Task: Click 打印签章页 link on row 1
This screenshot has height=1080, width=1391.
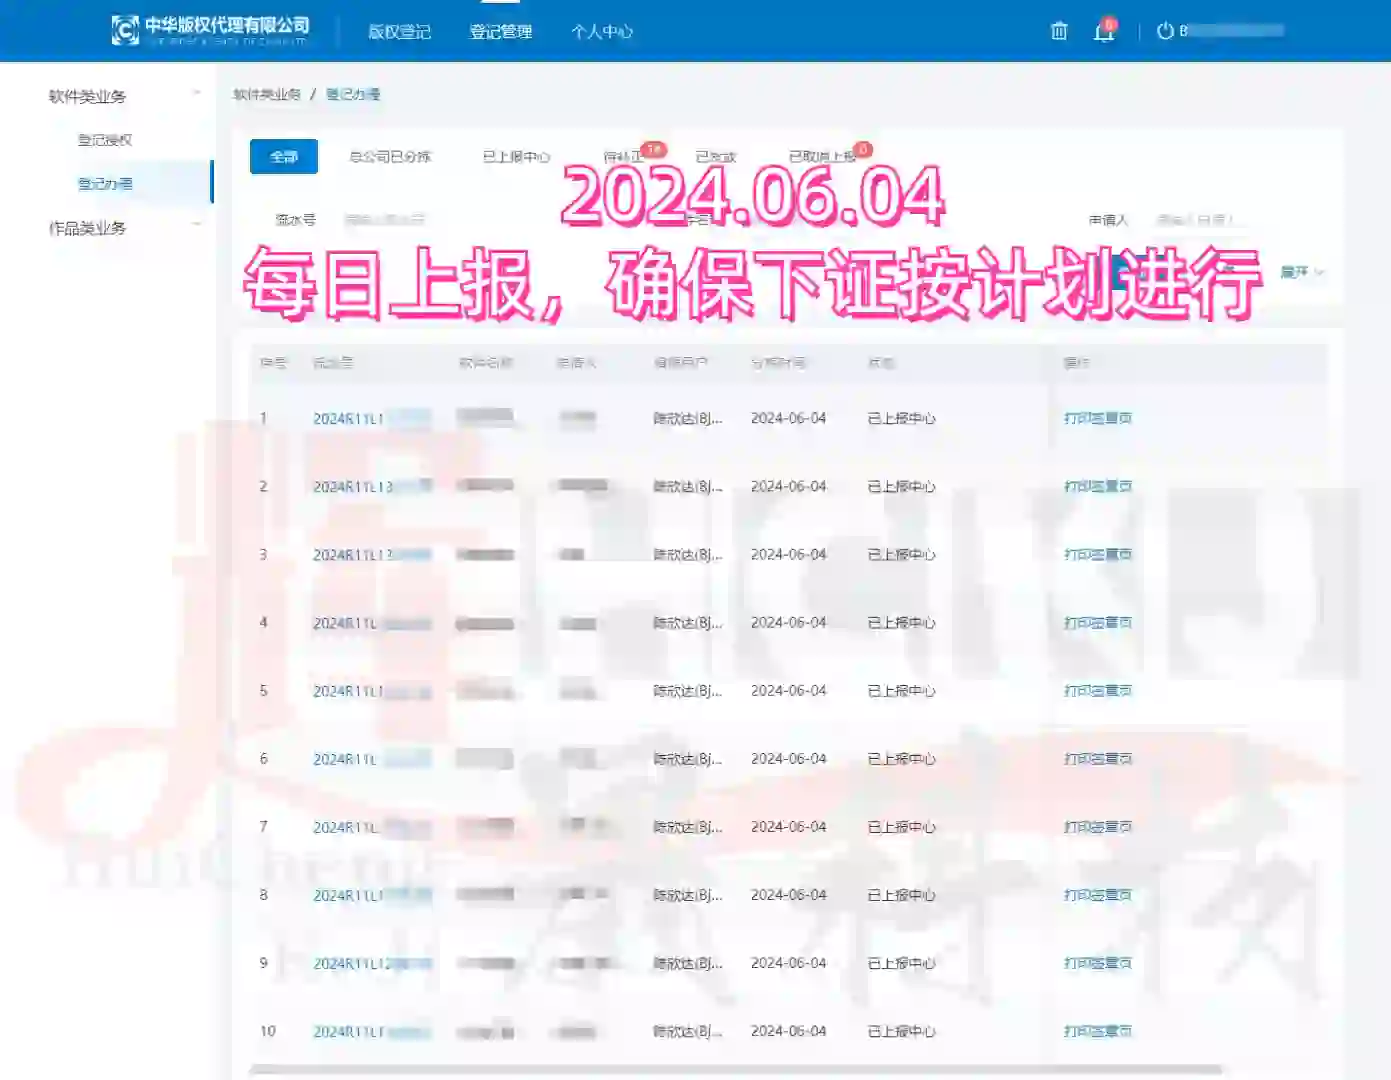Action: point(1097,418)
